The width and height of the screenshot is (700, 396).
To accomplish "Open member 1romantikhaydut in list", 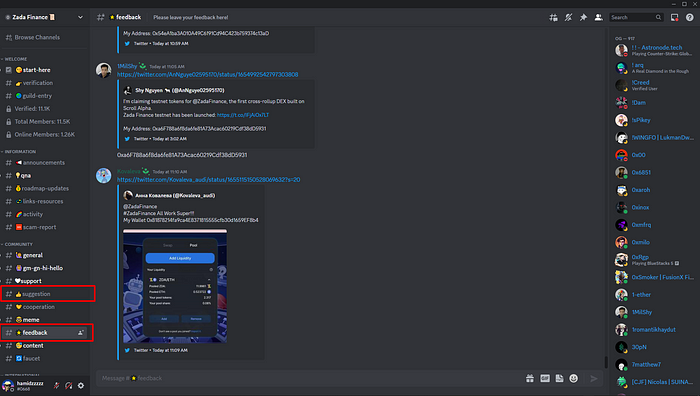I will (x=655, y=329).
